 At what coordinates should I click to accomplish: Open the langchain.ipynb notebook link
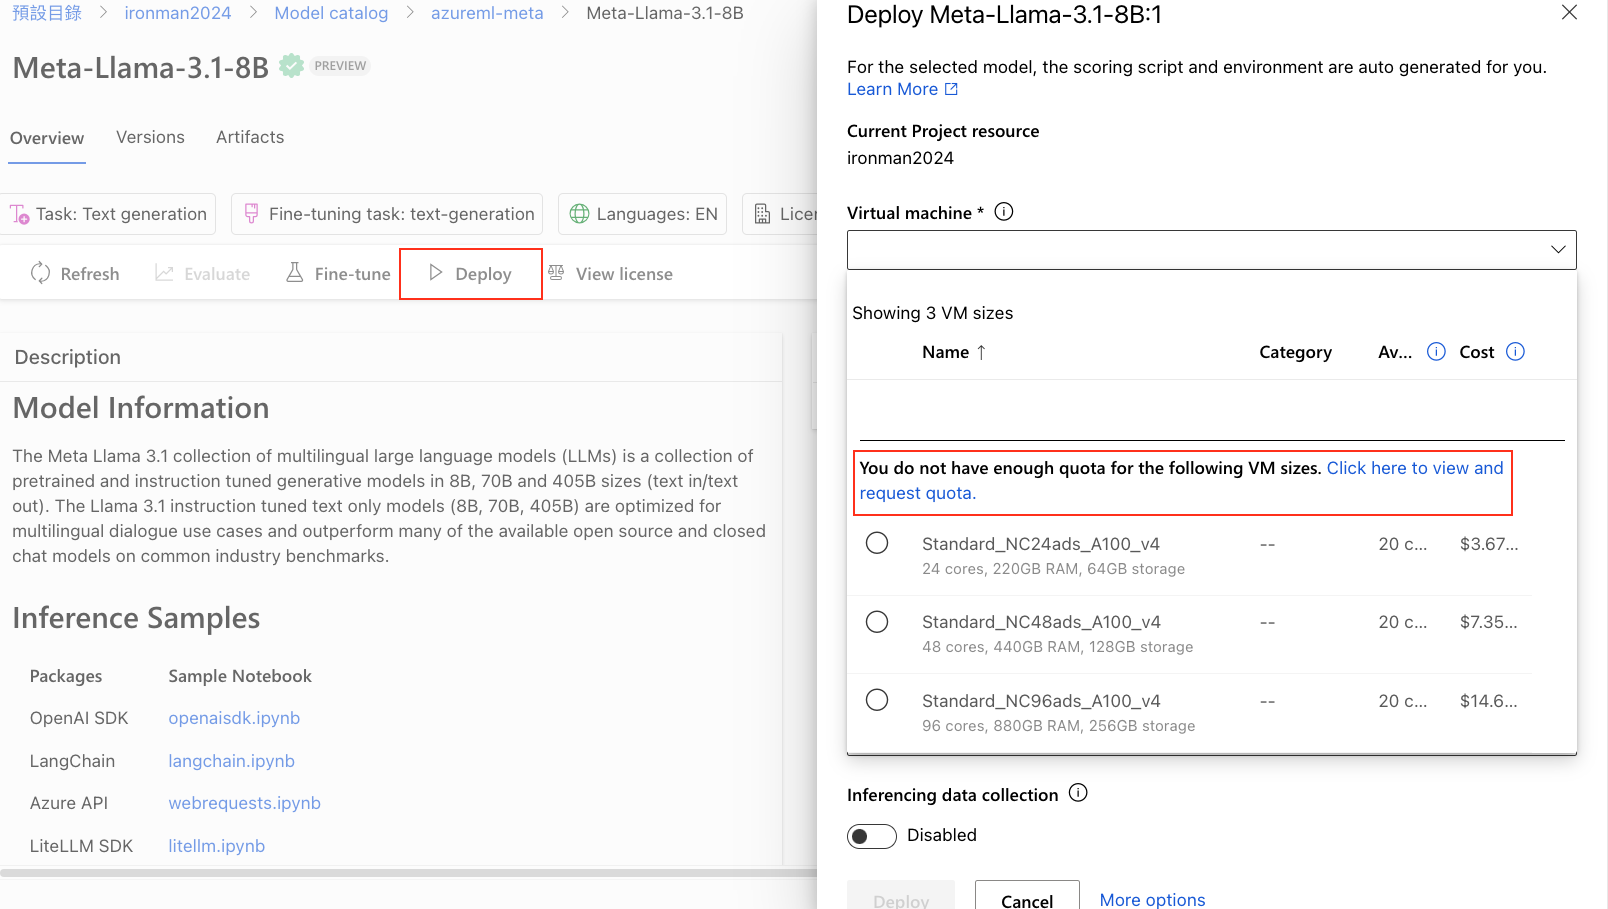click(x=232, y=761)
